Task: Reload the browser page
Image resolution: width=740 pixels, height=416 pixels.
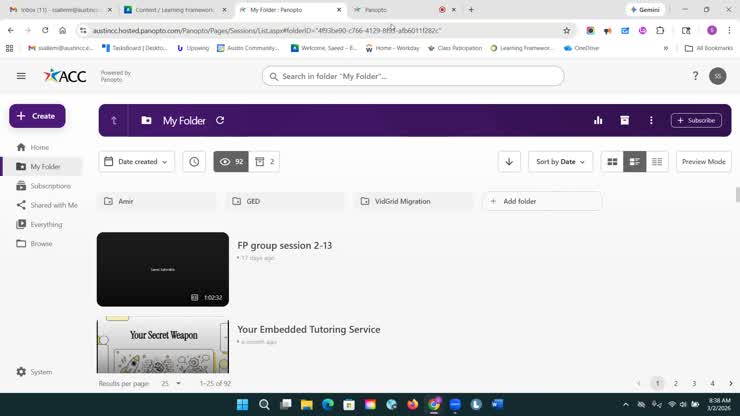Action: pyautogui.click(x=45, y=30)
